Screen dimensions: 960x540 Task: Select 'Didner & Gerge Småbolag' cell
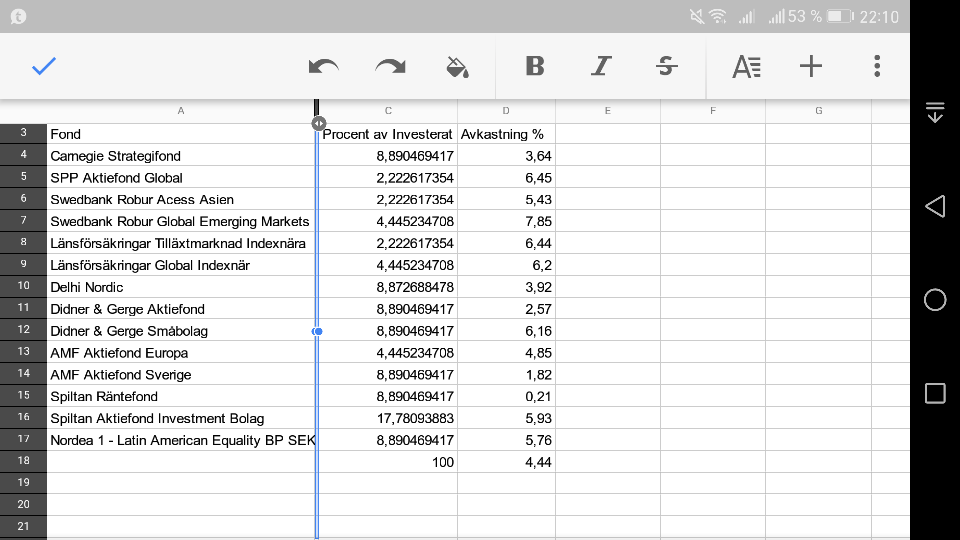[181, 331]
